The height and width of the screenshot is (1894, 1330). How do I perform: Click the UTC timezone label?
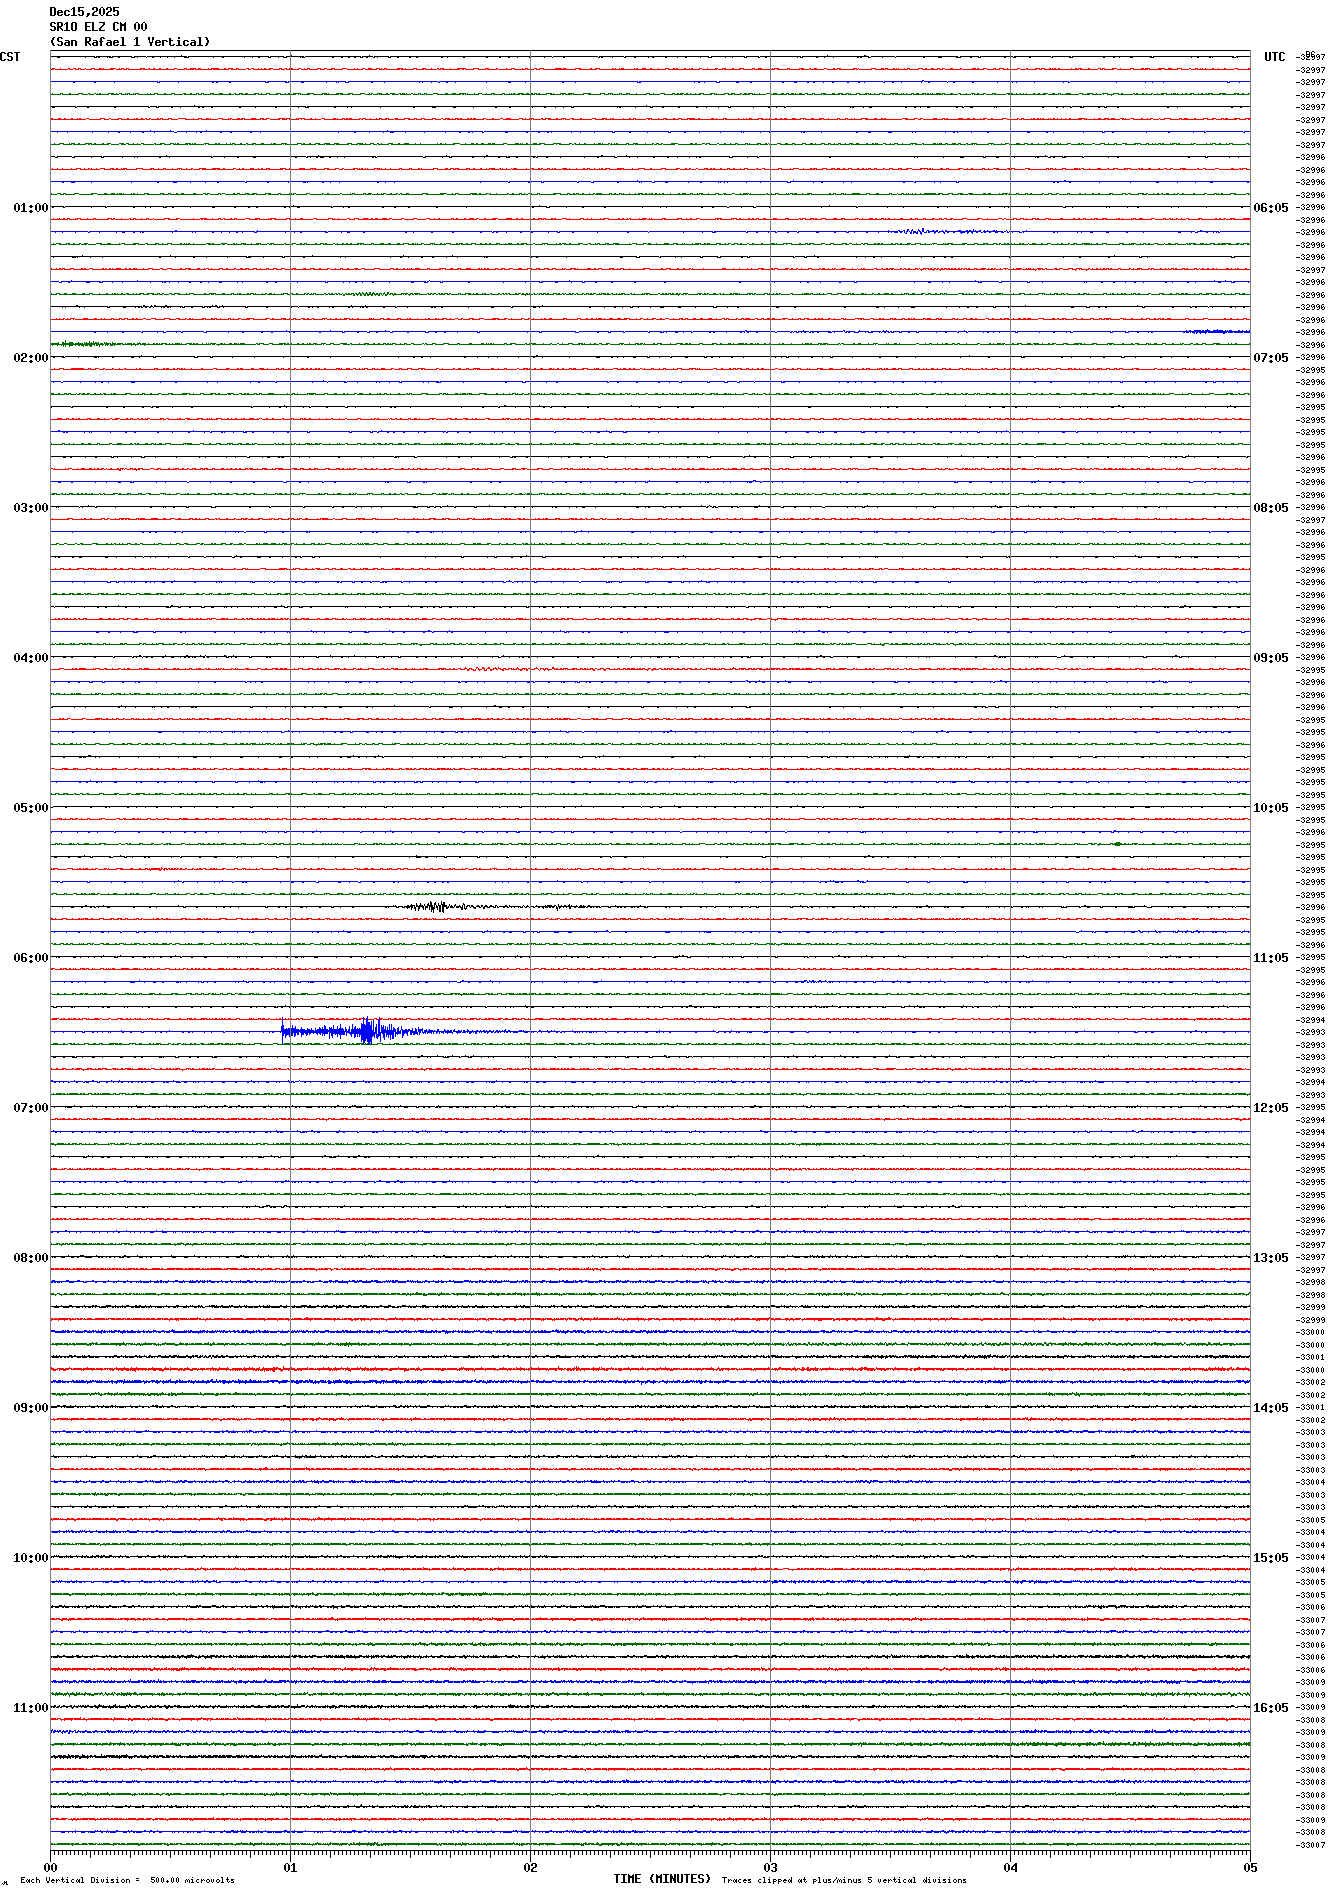coord(1274,57)
